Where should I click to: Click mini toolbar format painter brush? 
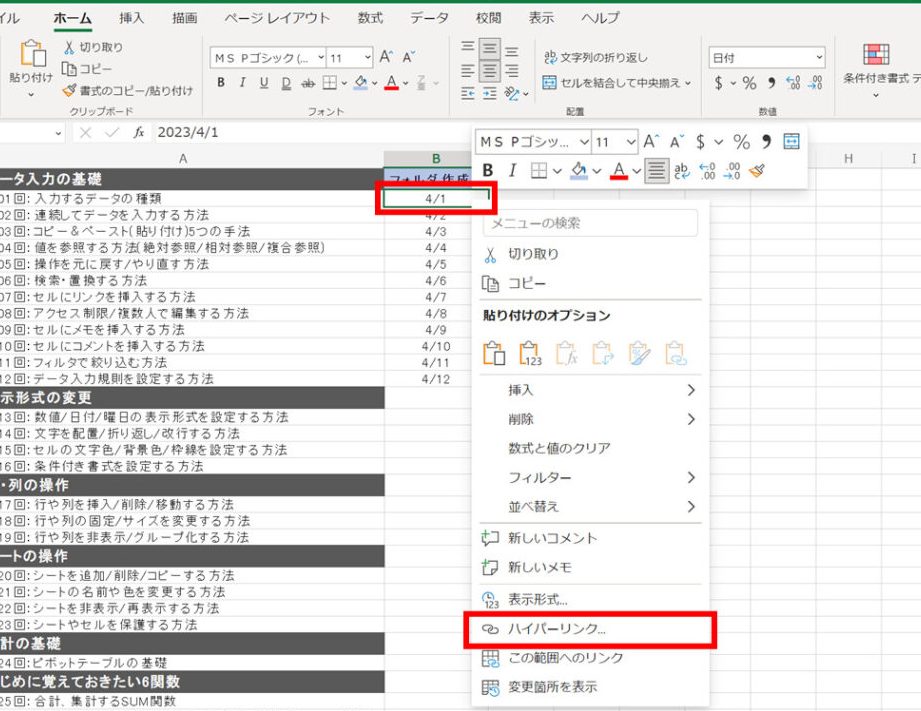click(x=757, y=171)
